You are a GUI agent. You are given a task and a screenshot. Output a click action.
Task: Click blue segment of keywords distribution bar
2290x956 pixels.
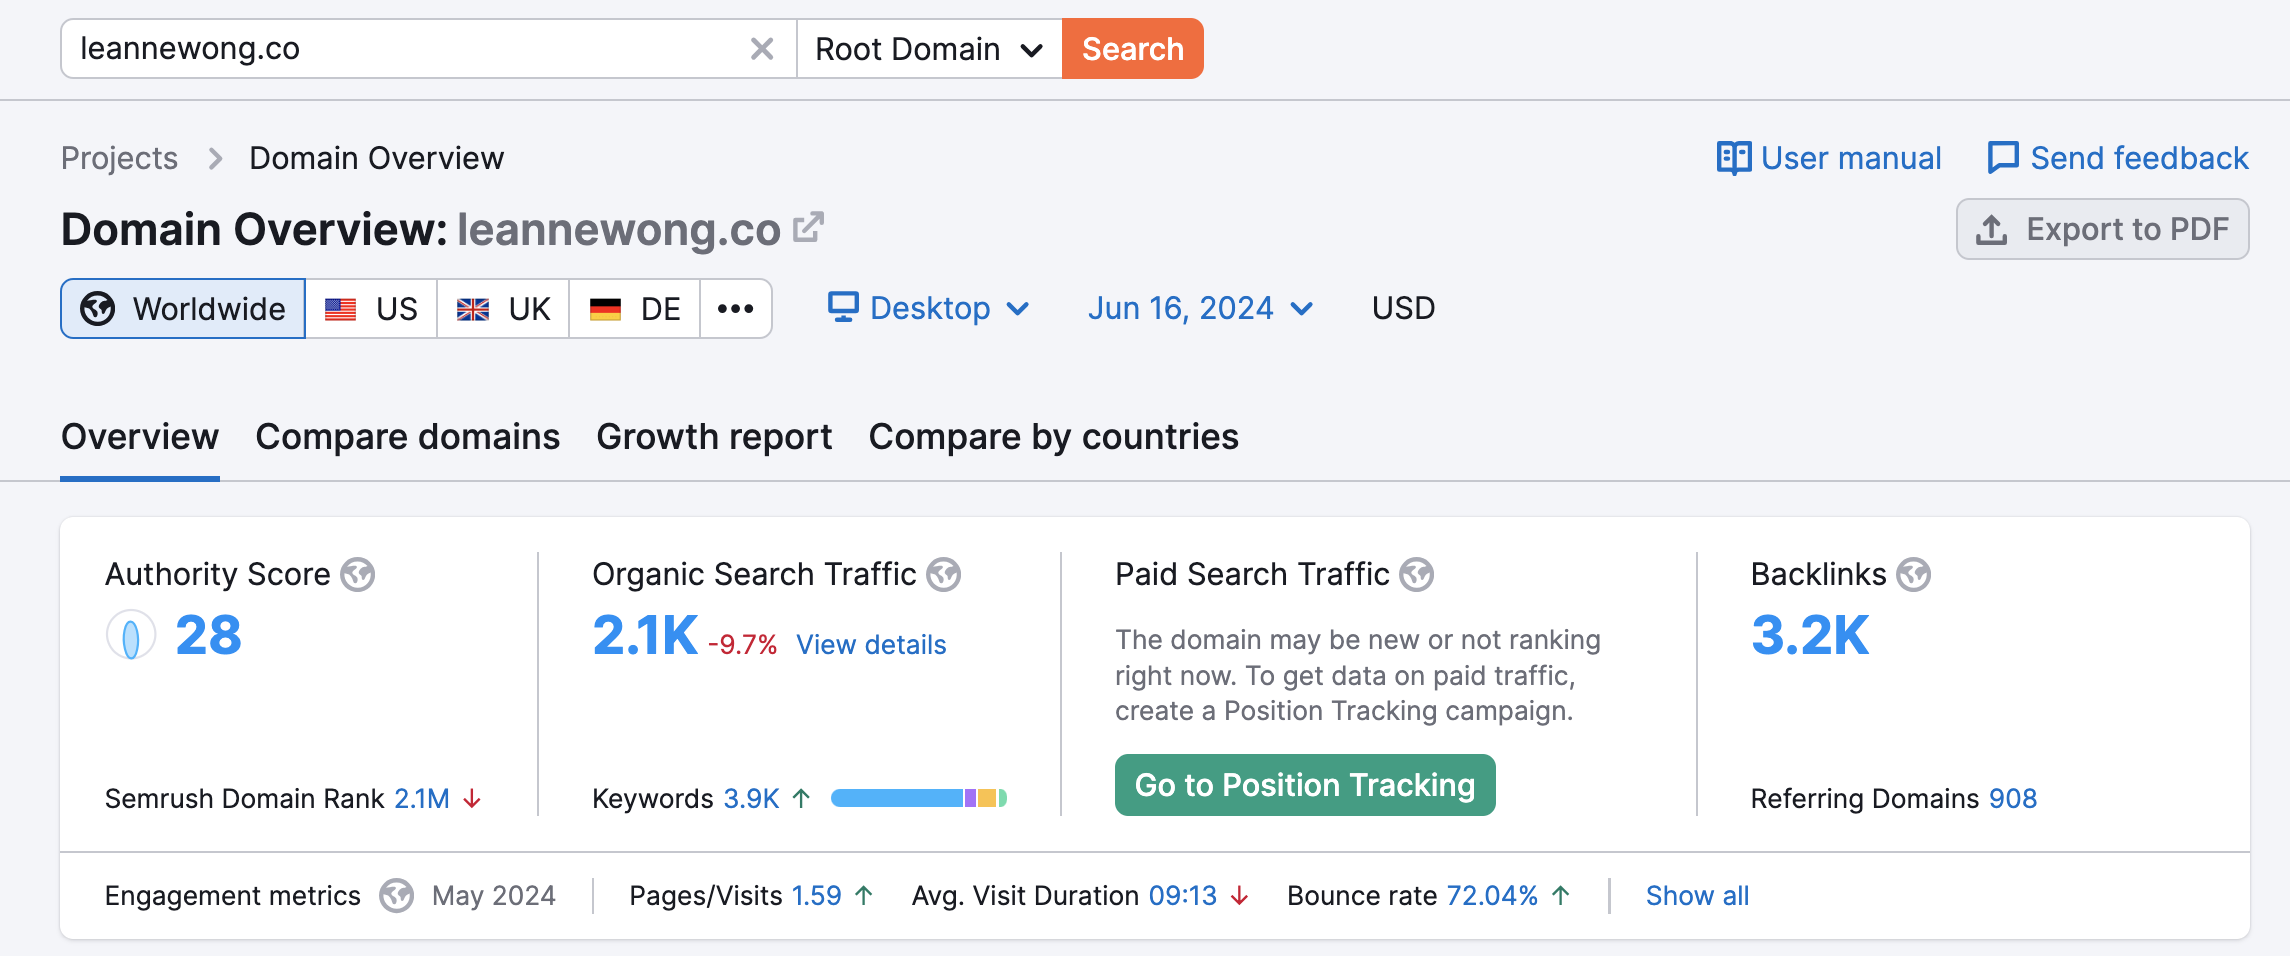(897, 798)
